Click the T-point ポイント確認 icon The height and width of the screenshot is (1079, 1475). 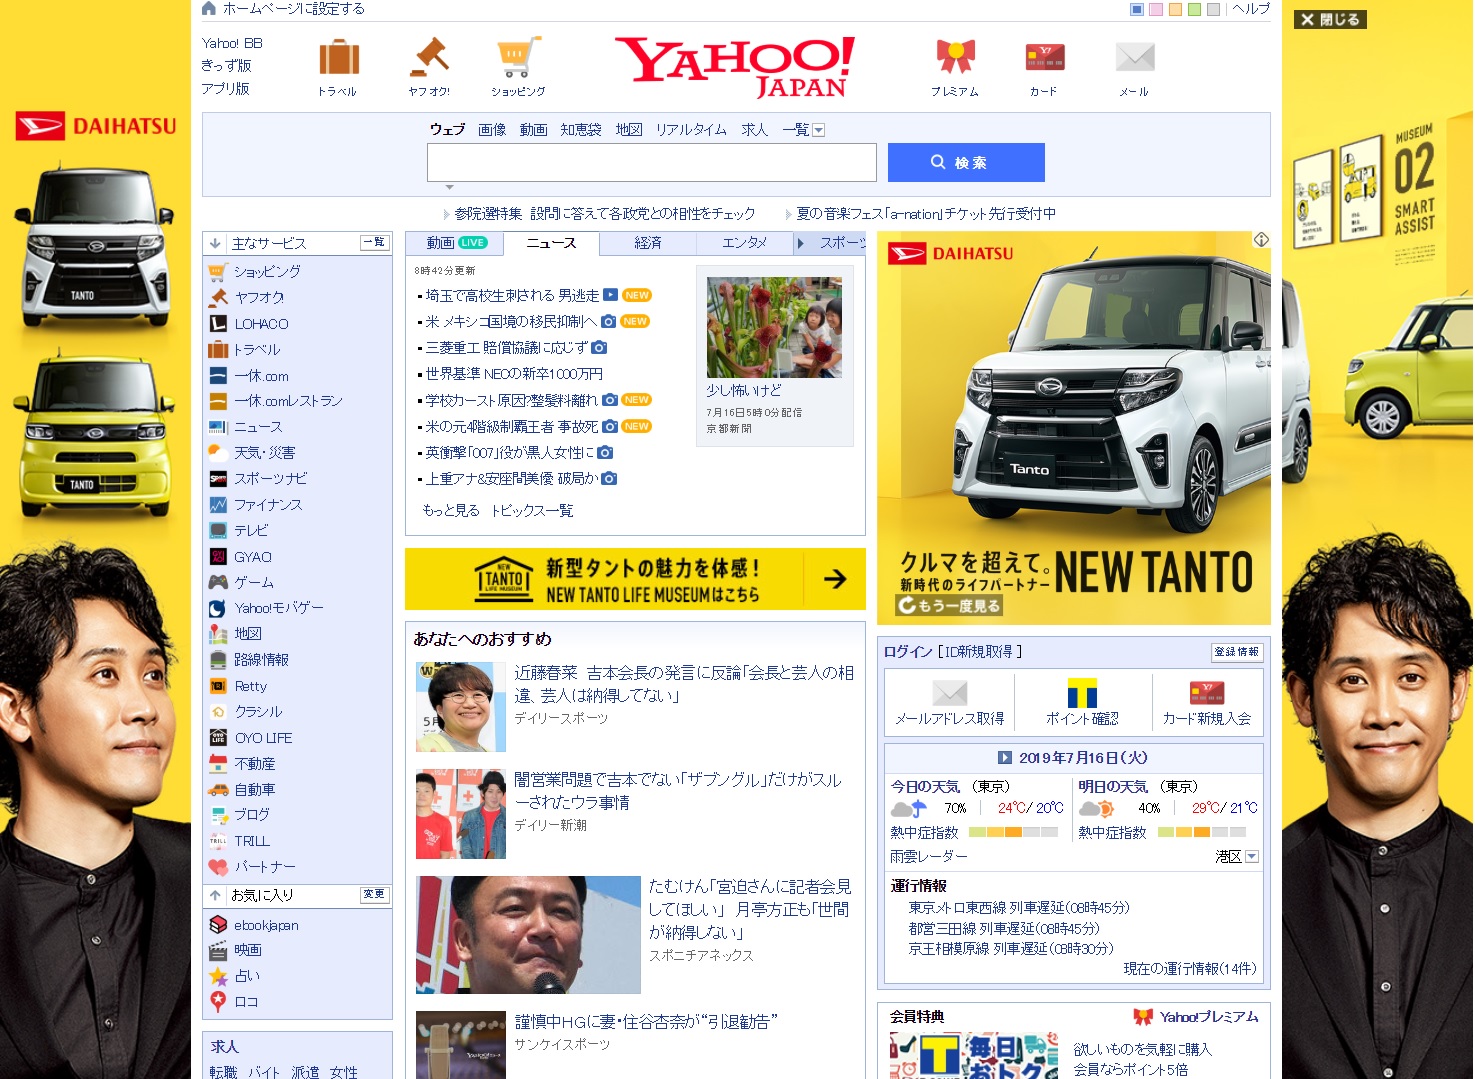click(x=1082, y=693)
